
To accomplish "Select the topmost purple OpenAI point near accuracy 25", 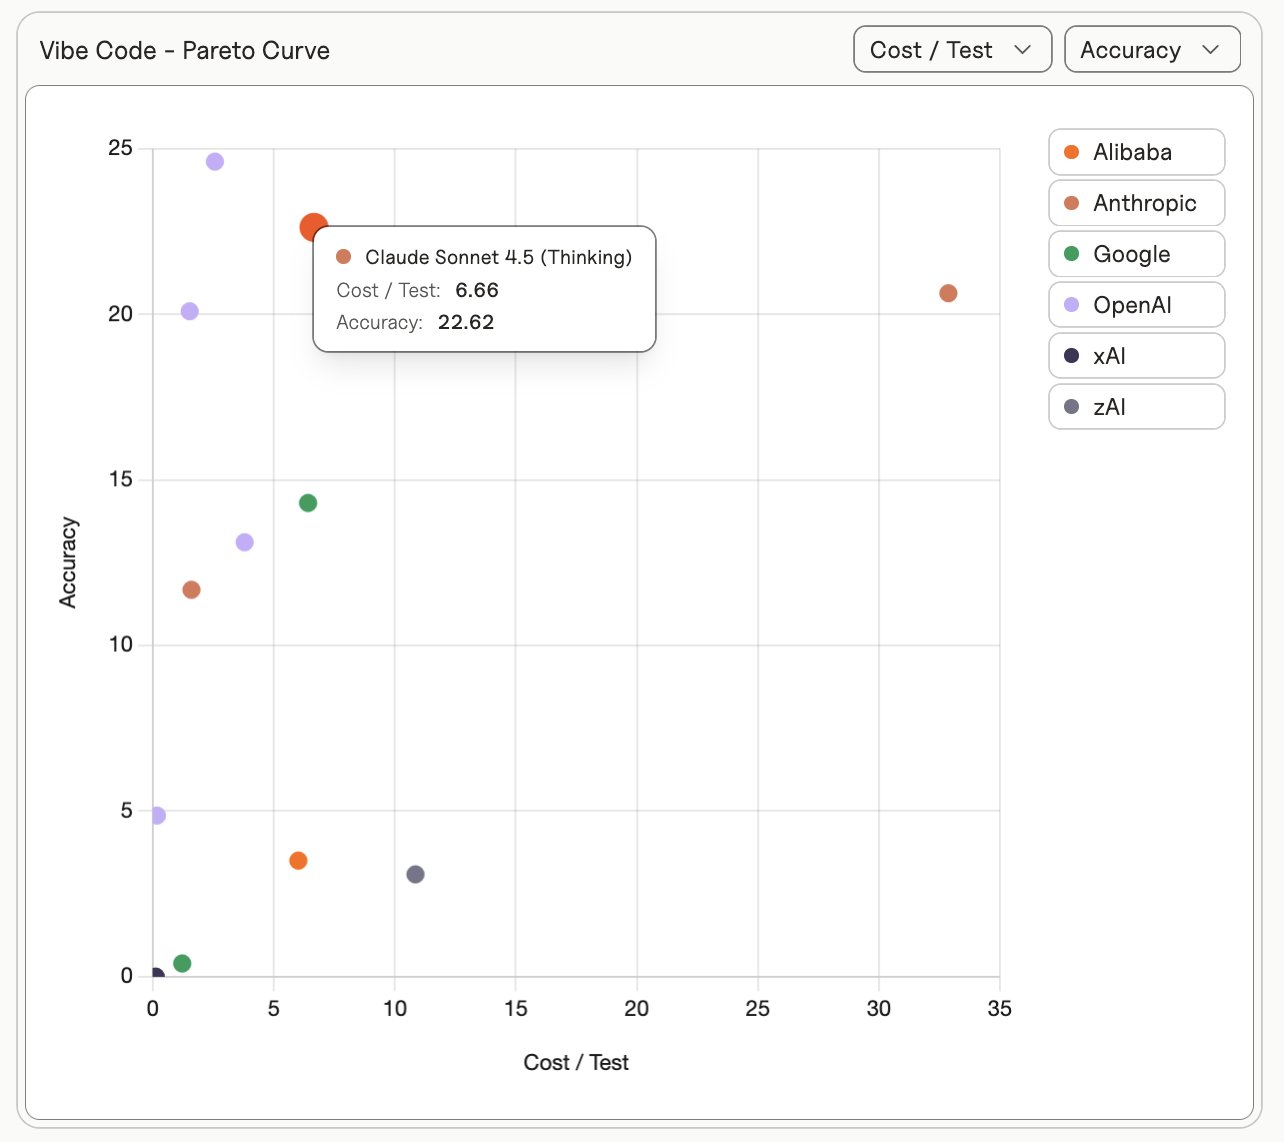I will point(215,162).
